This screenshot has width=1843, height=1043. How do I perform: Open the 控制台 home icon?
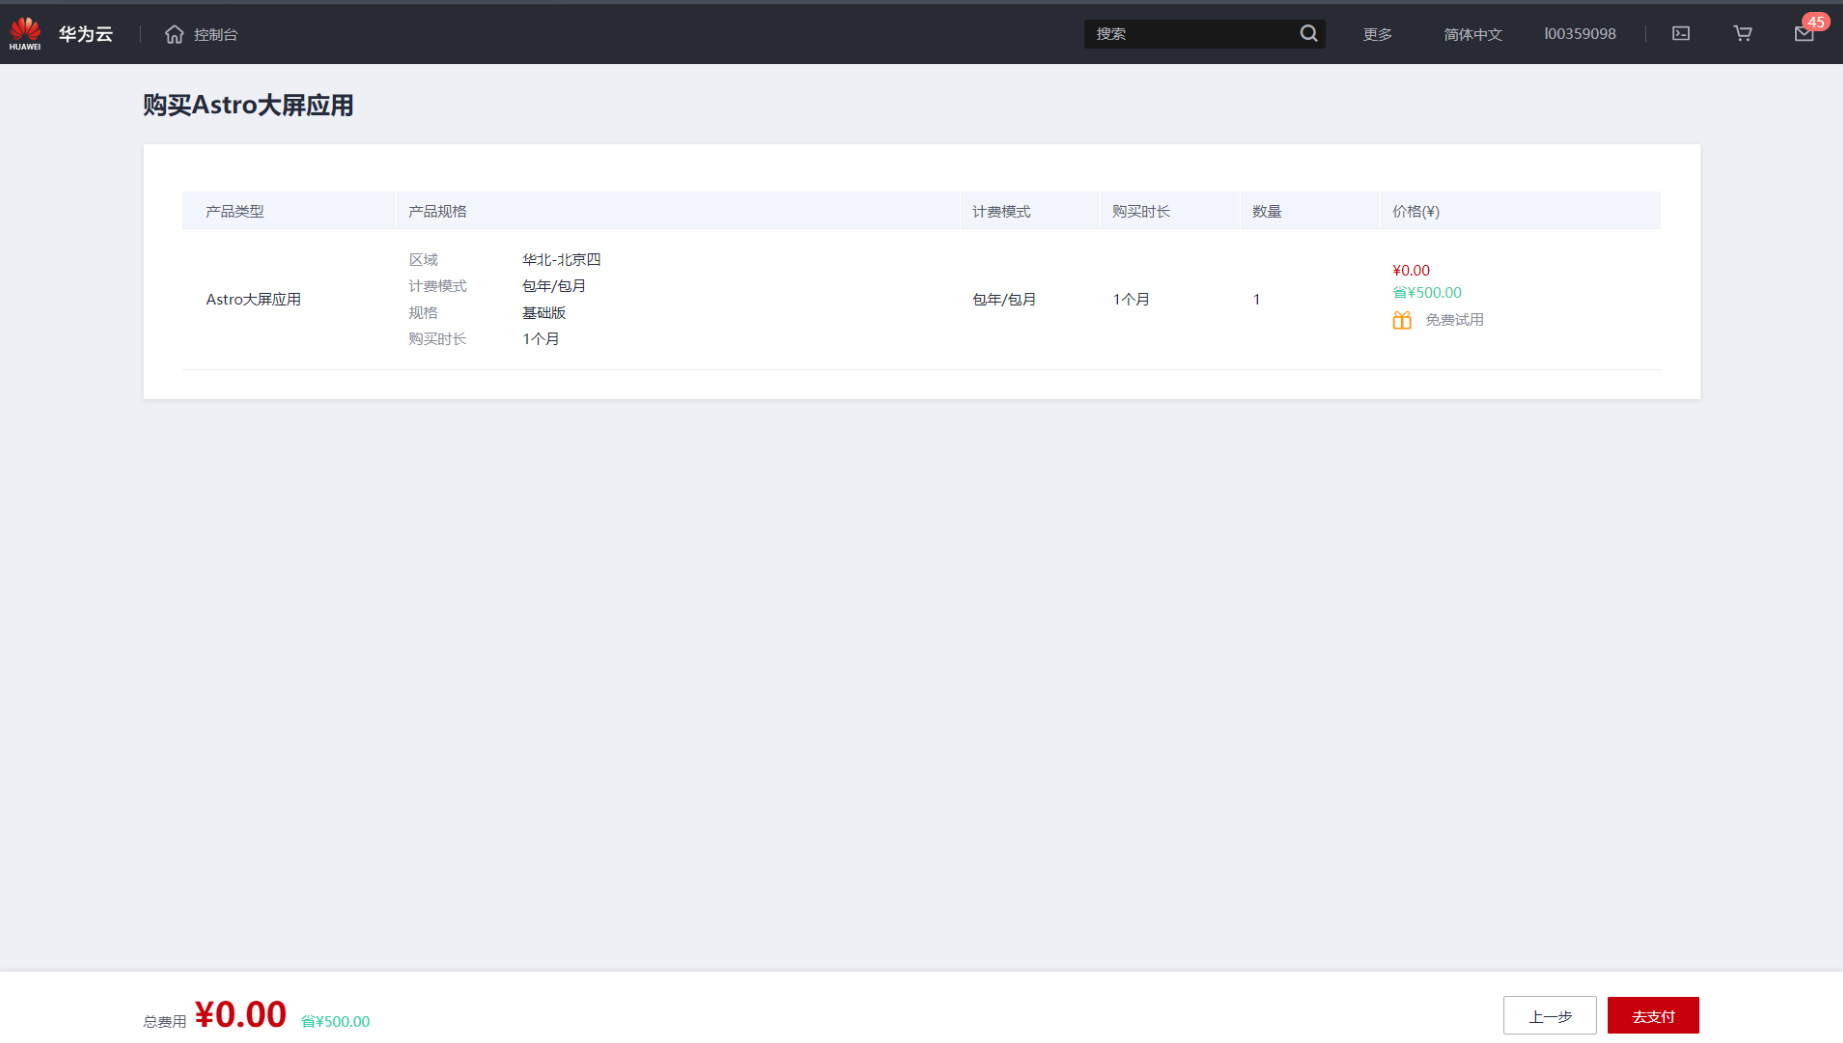(x=174, y=34)
